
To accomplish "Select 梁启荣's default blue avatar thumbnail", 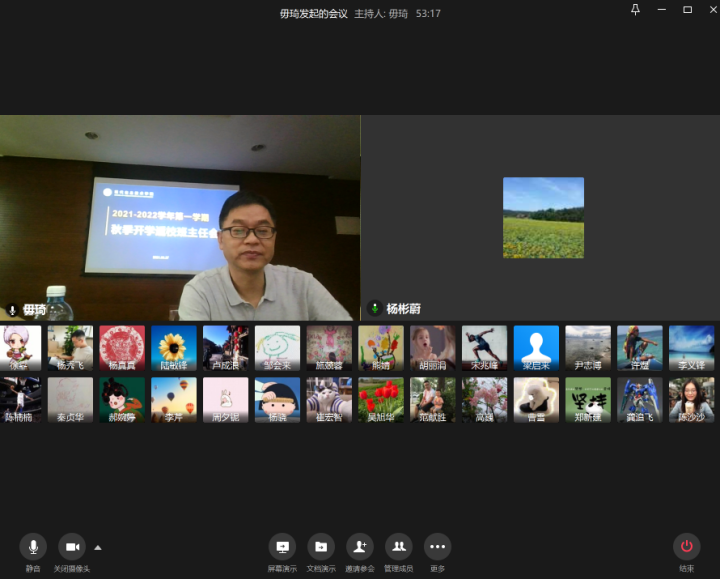I will [536, 346].
